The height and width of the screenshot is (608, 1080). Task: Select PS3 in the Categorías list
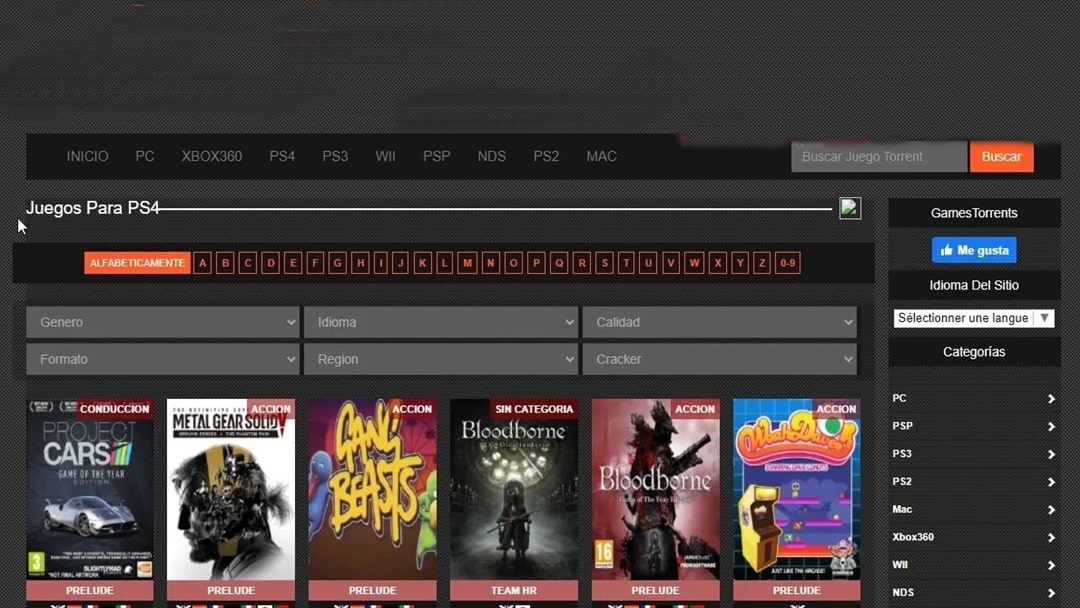(902, 454)
